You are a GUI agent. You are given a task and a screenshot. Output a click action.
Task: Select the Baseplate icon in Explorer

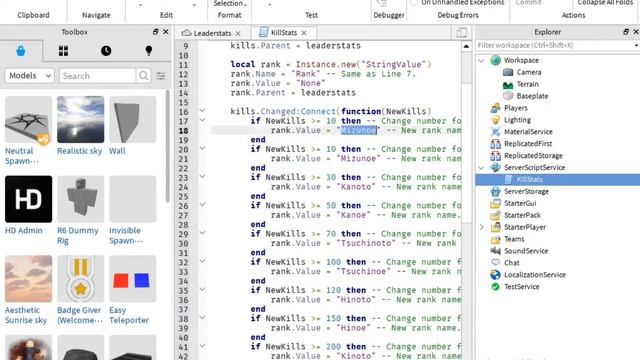(x=508, y=96)
